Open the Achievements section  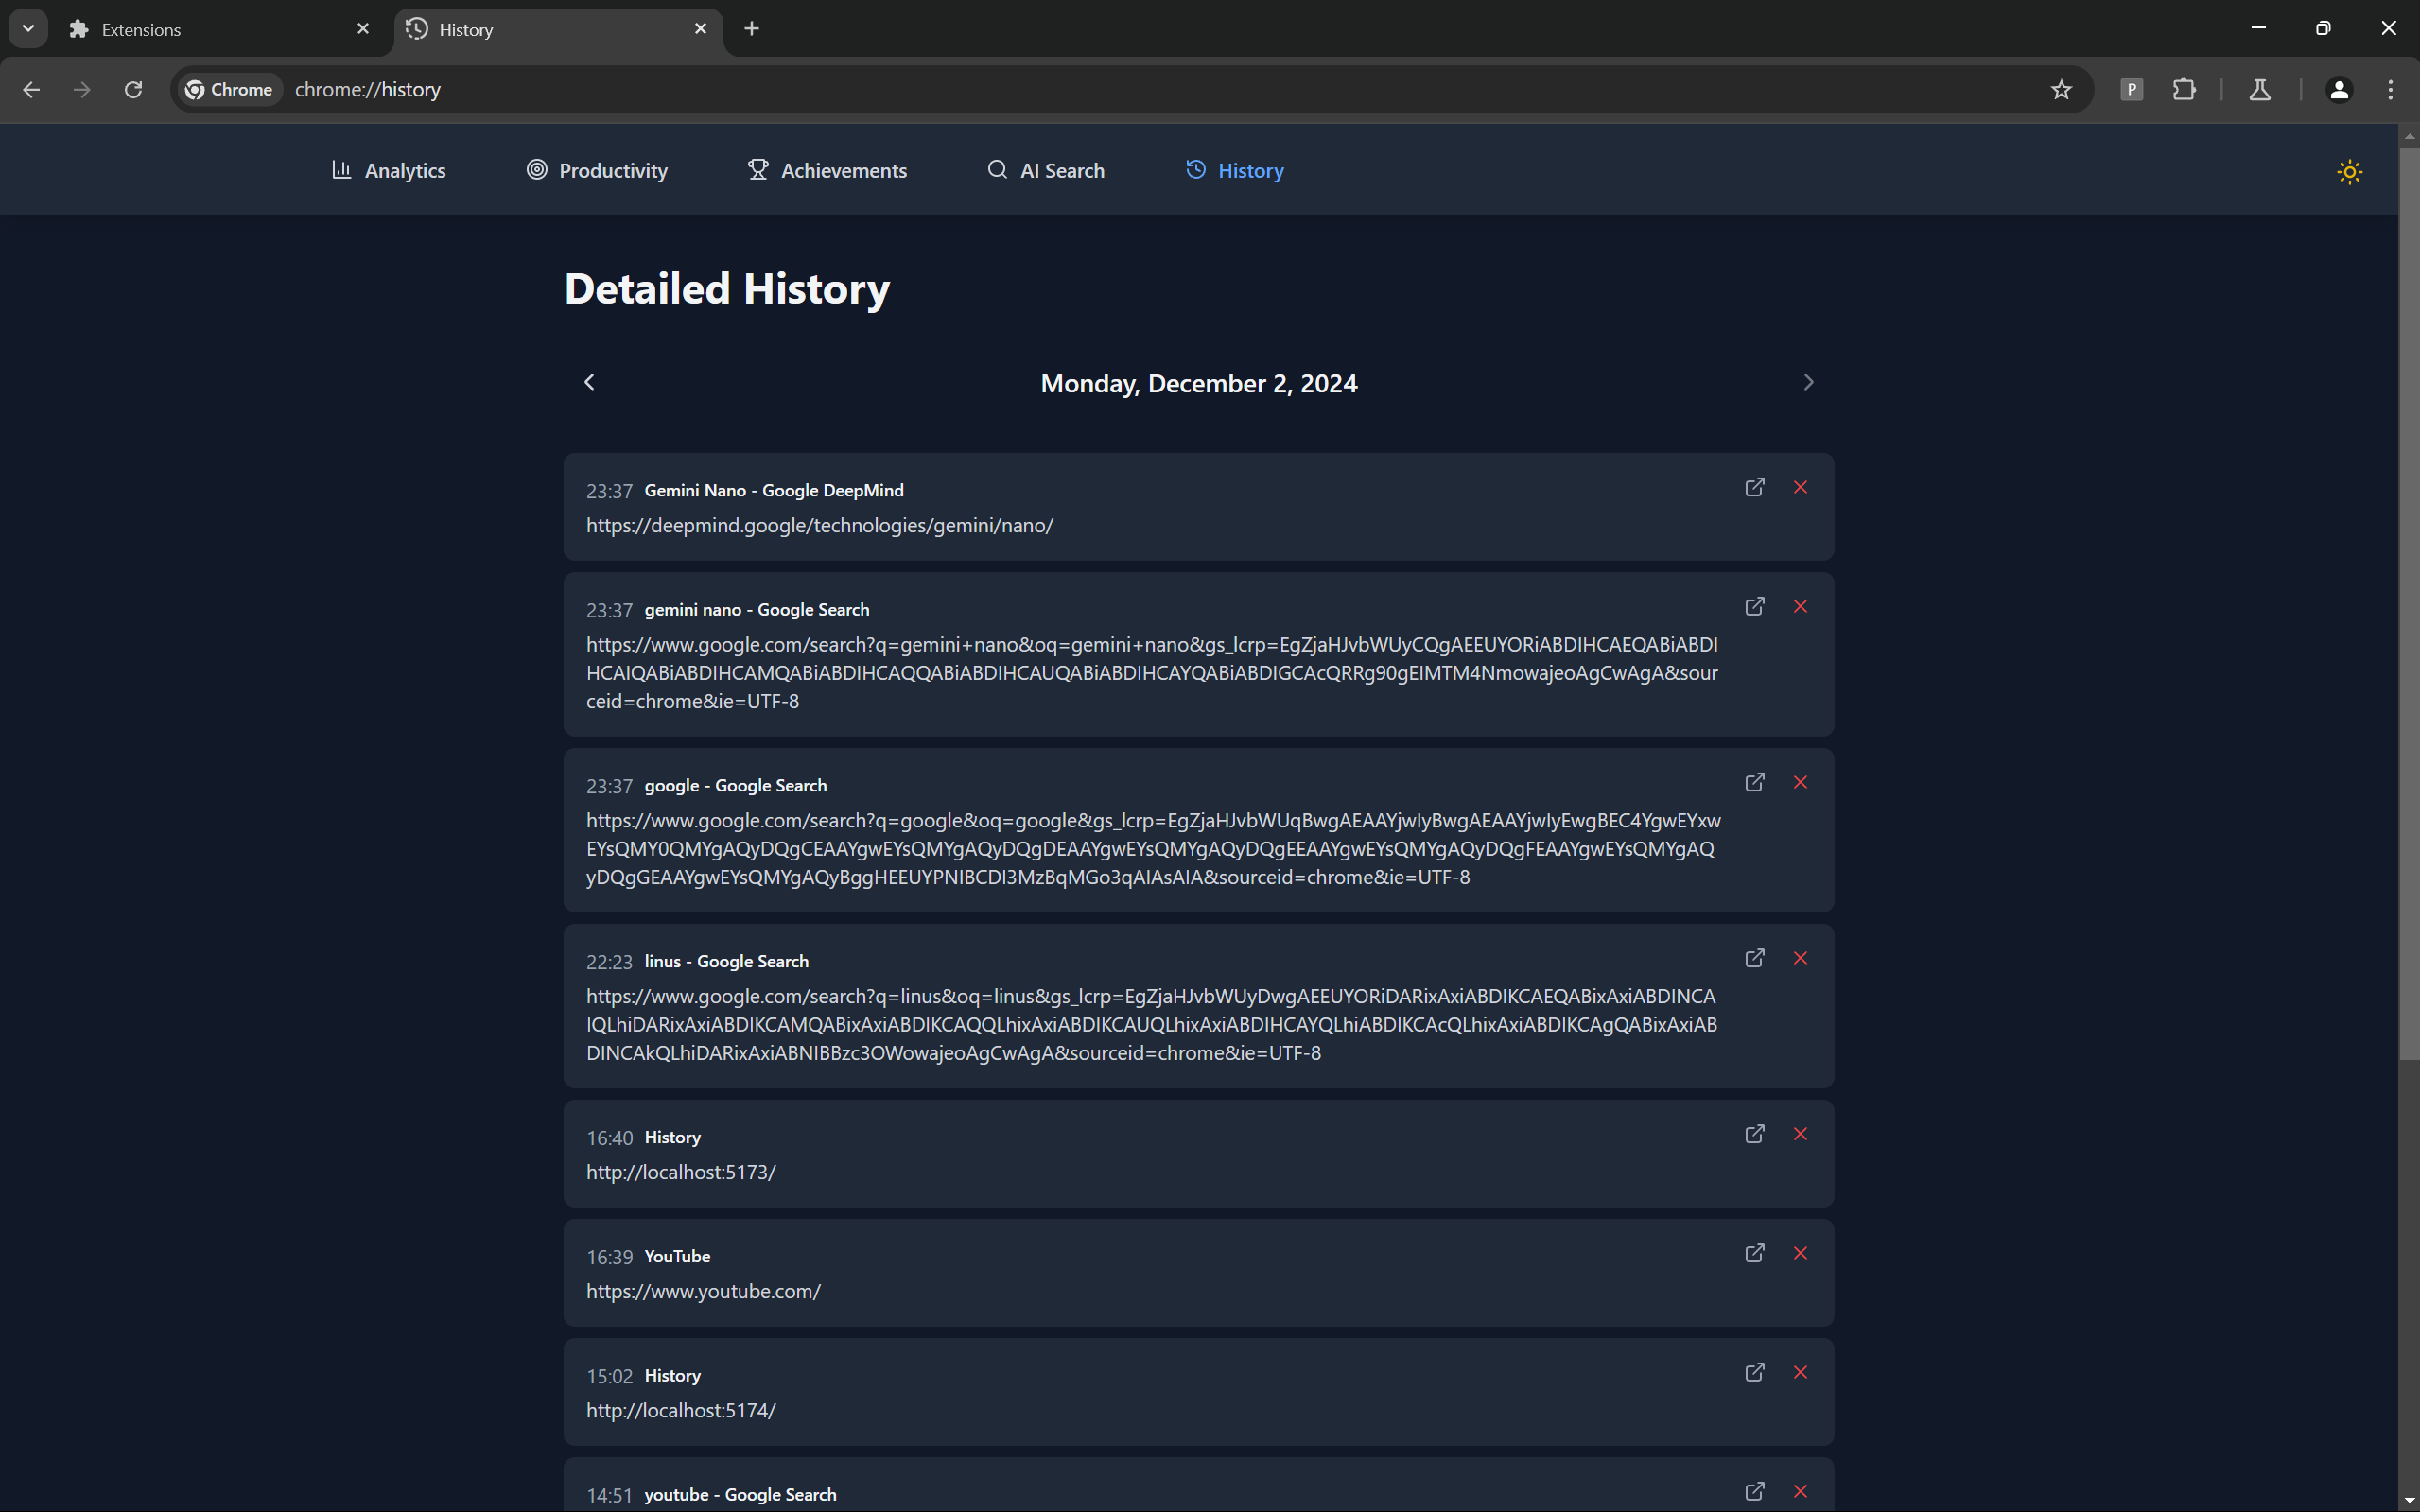(x=827, y=171)
